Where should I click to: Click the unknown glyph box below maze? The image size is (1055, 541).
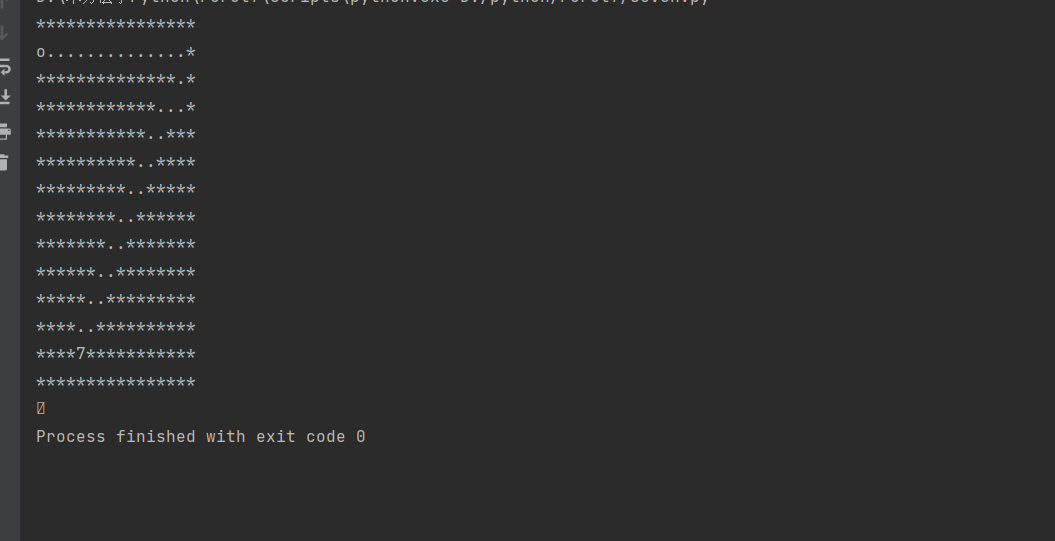[40, 408]
